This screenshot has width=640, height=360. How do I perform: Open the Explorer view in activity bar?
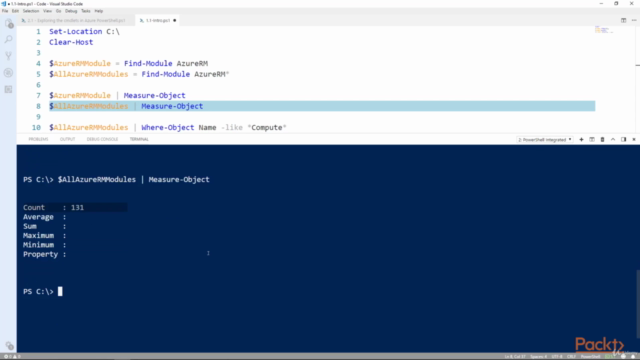(9, 24)
